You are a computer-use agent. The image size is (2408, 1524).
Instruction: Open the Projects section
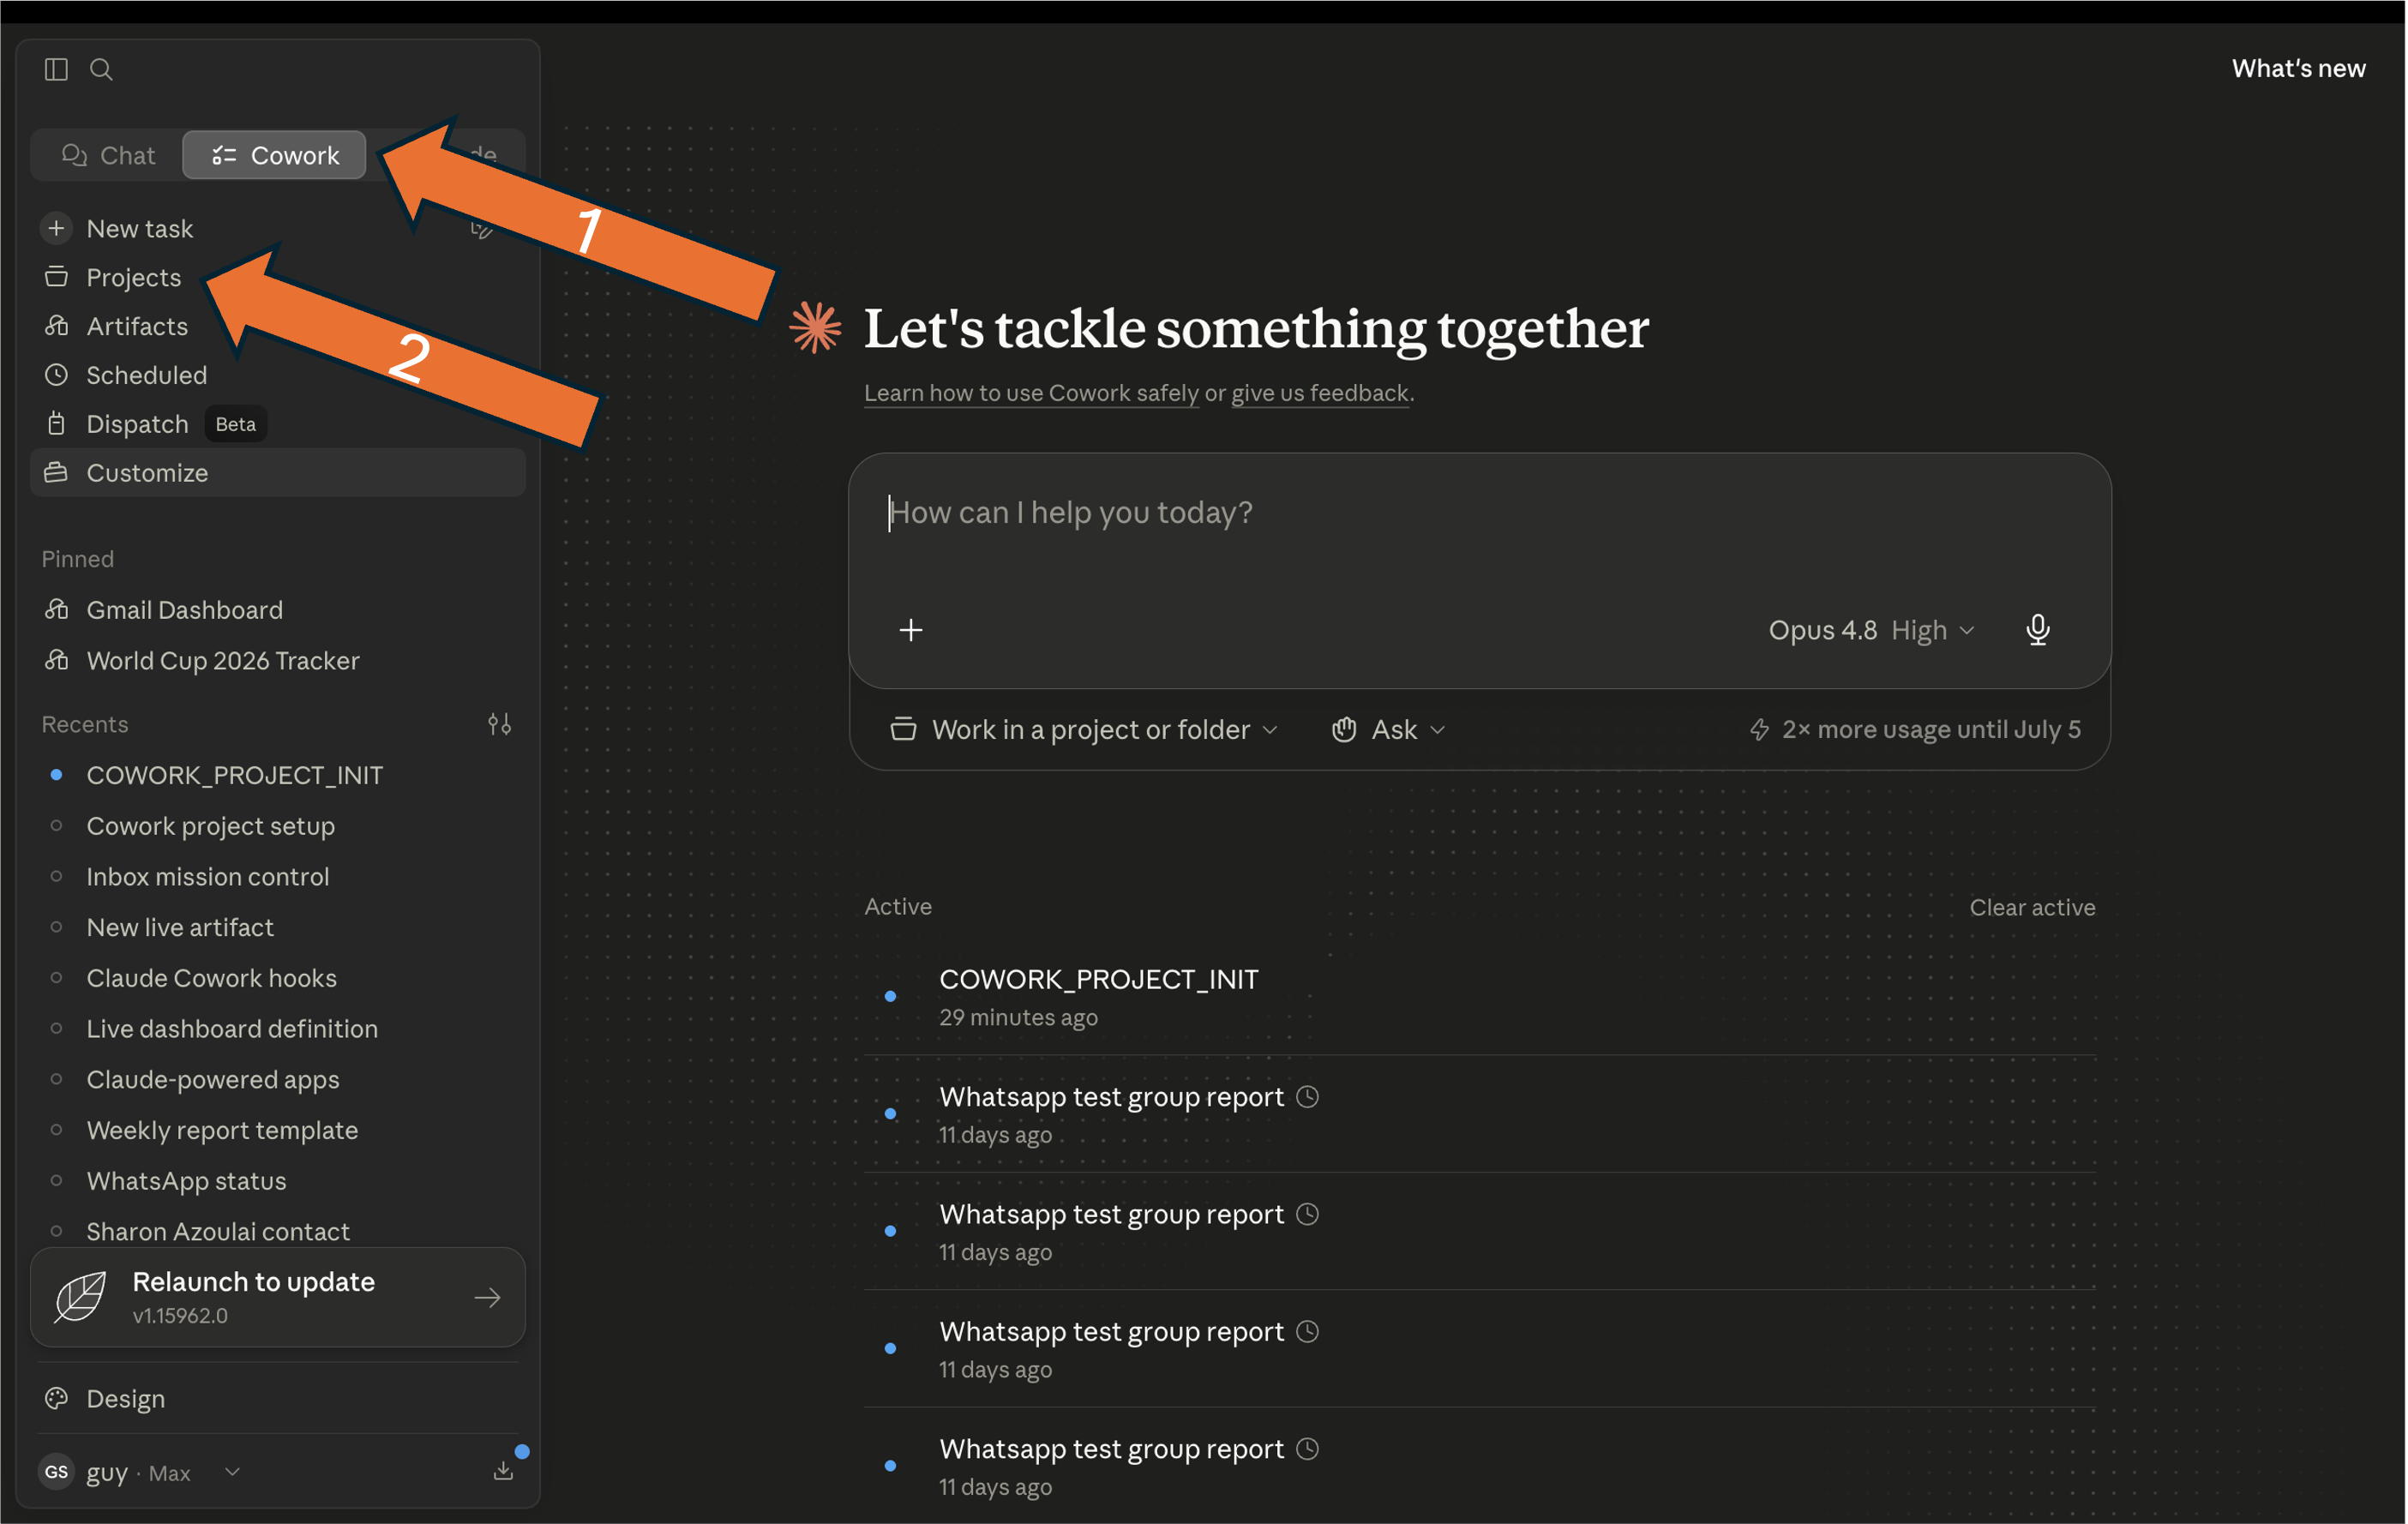point(133,277)
